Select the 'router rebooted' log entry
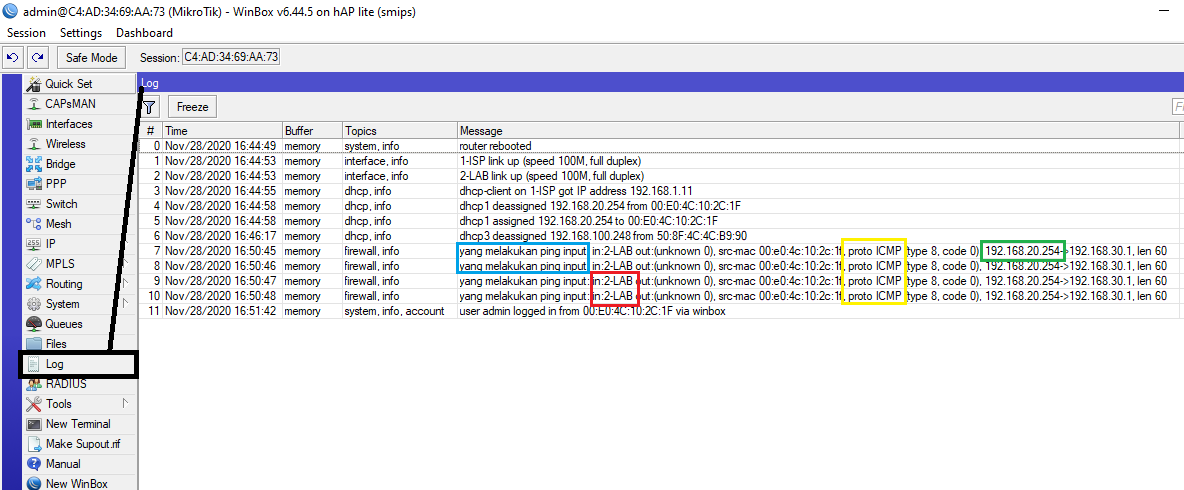 [x=661, y=146]
